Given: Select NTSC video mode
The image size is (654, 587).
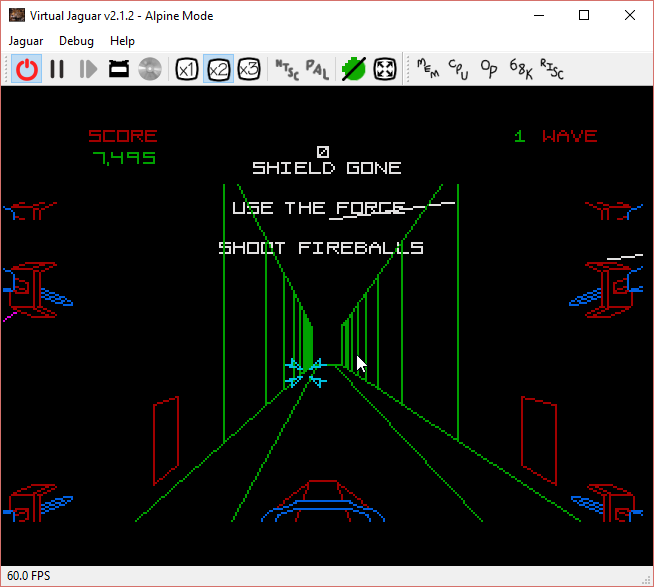Looking at the screenshot, I should coord(286,69).
